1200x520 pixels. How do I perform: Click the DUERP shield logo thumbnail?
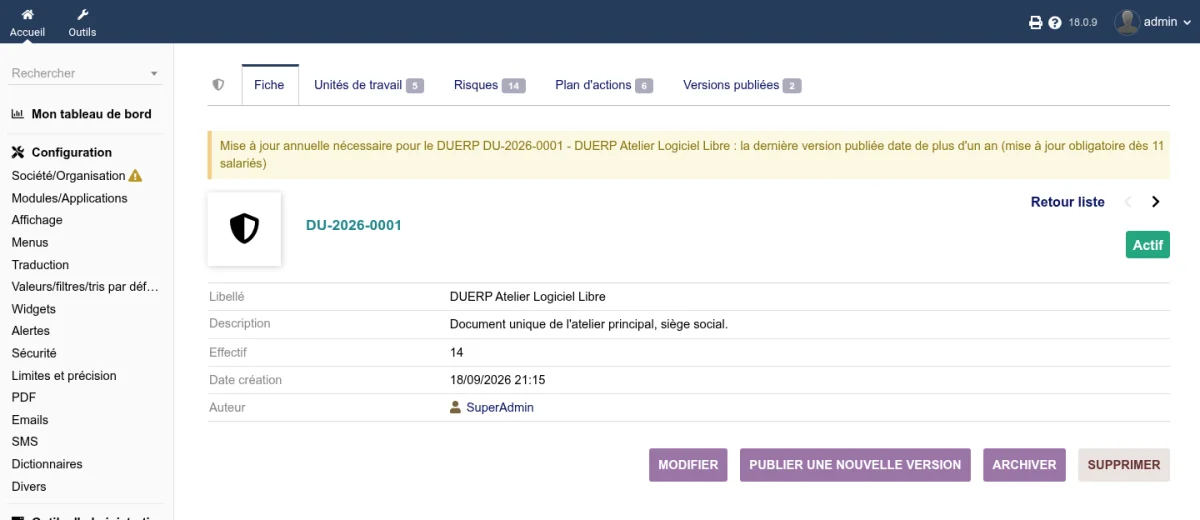pos(244,229)
